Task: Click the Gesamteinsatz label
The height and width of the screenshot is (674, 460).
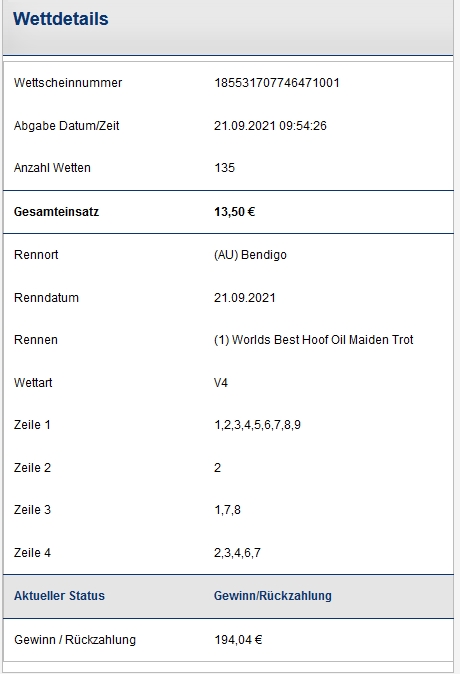Action: click(x=56, y=211)
